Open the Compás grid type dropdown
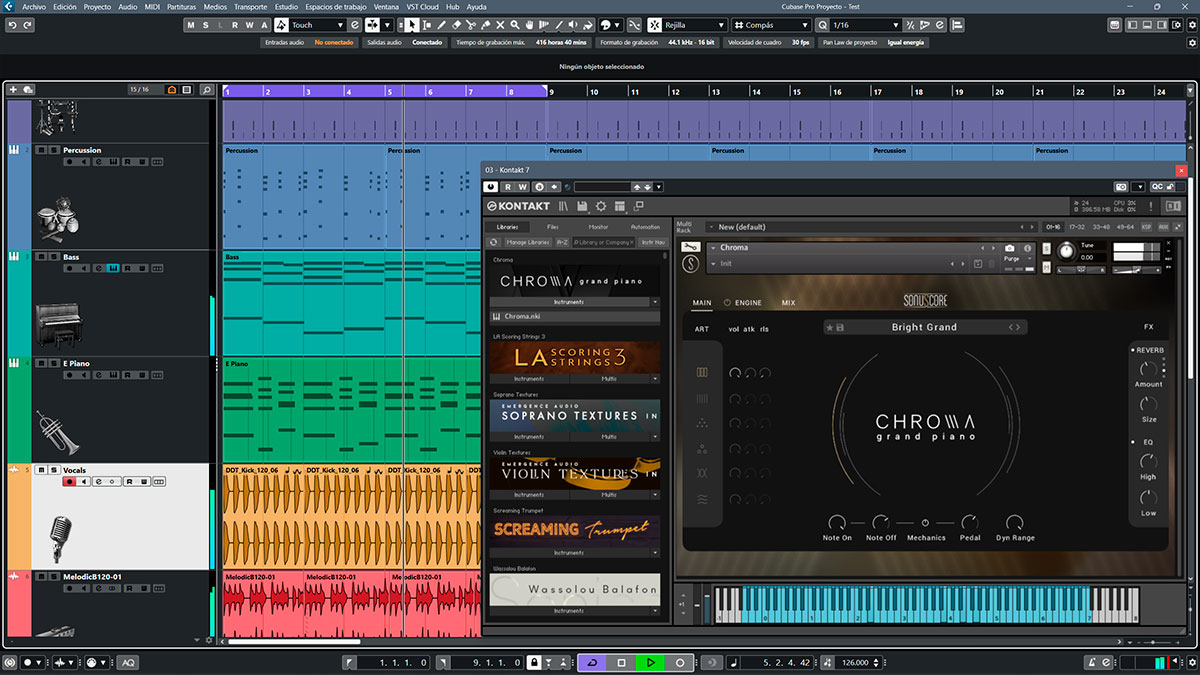 coord(771,24)
